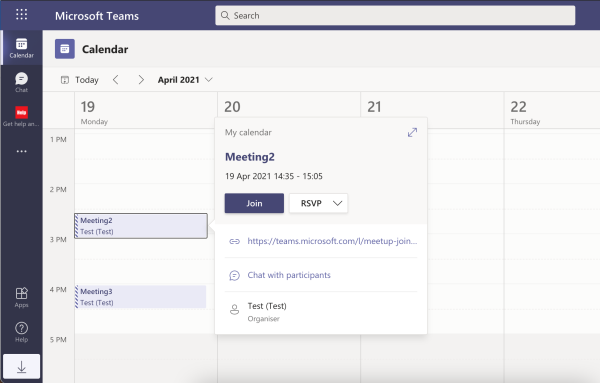The height and width of the screenshot is (383, 600).
Task: Show more apps ellipsis in sidebar
Action: click(x=21, y=151)
